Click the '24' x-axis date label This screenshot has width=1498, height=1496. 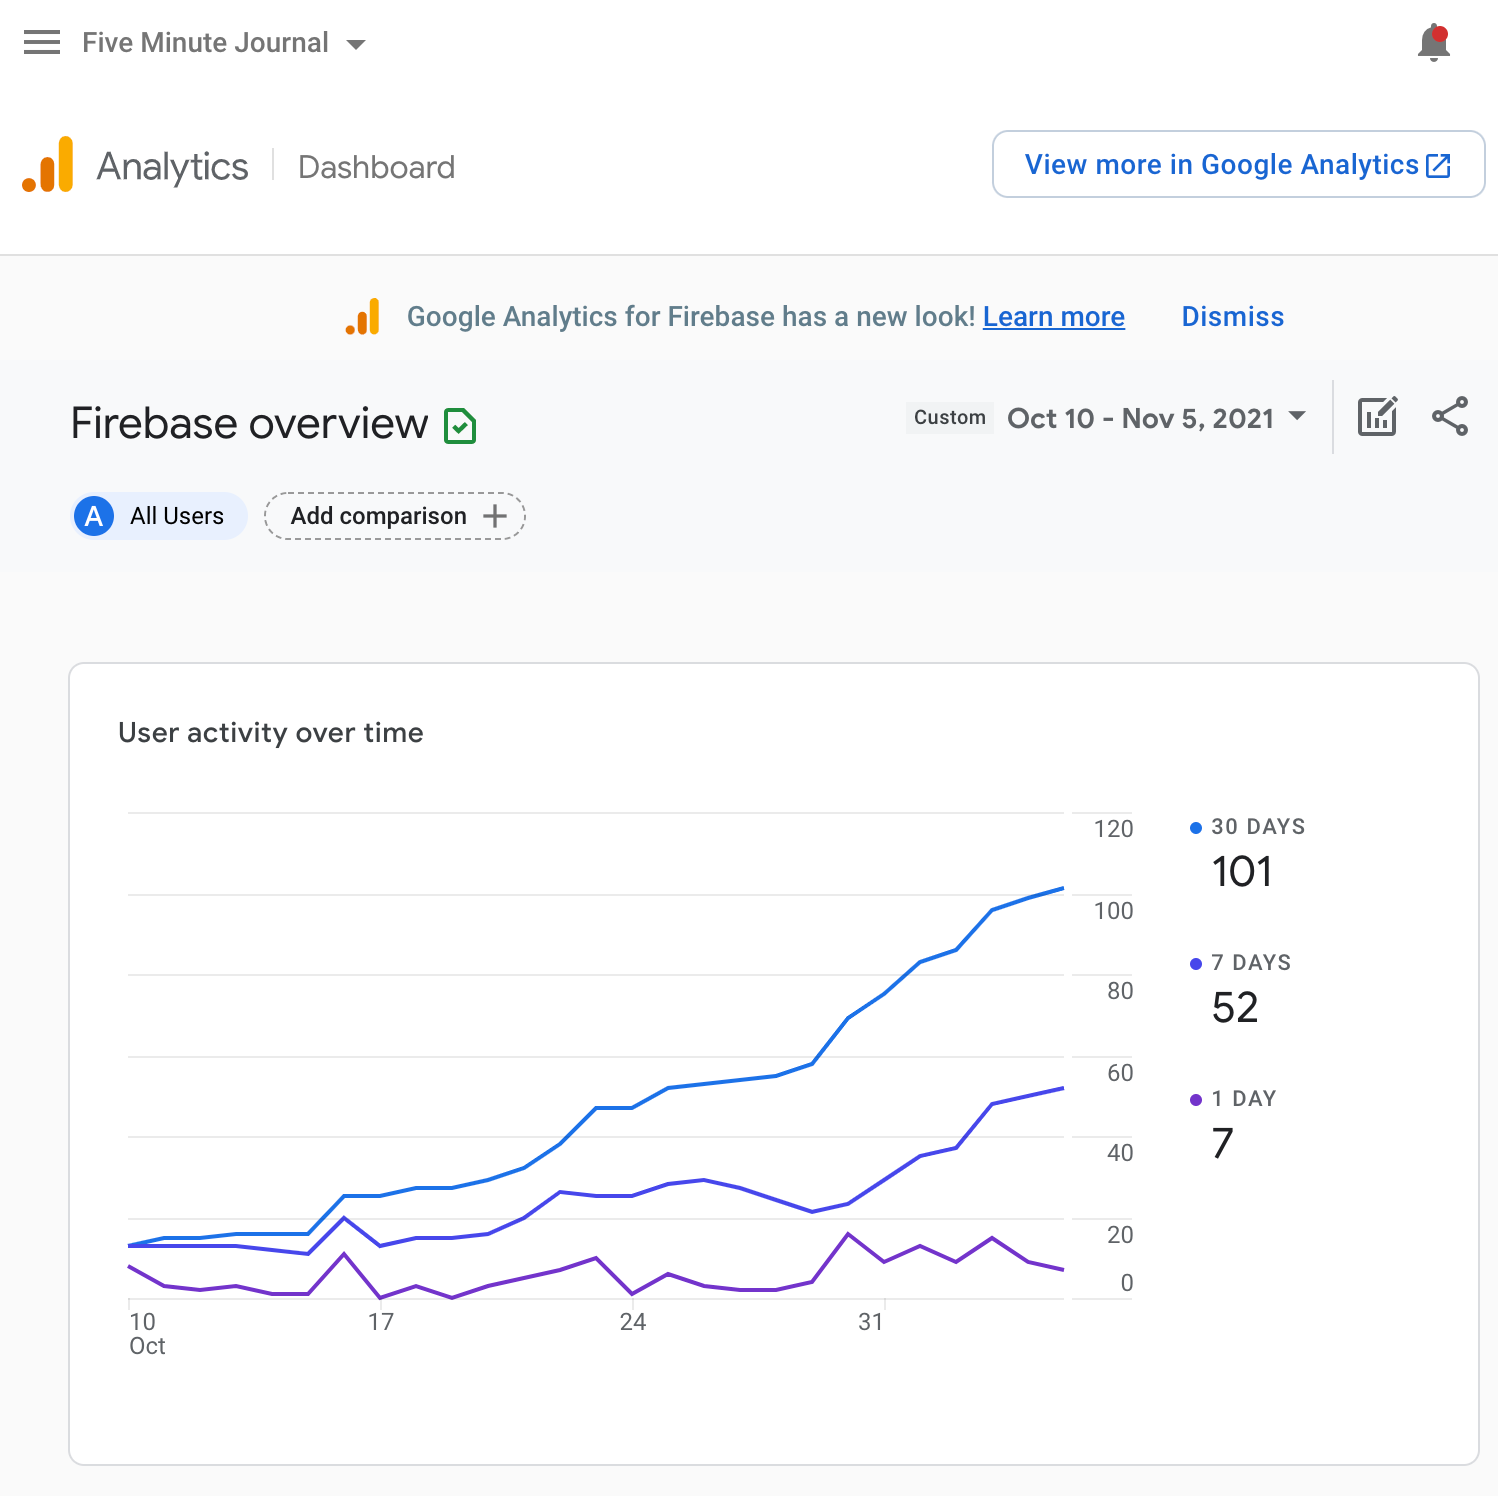tap(633, 1322)
